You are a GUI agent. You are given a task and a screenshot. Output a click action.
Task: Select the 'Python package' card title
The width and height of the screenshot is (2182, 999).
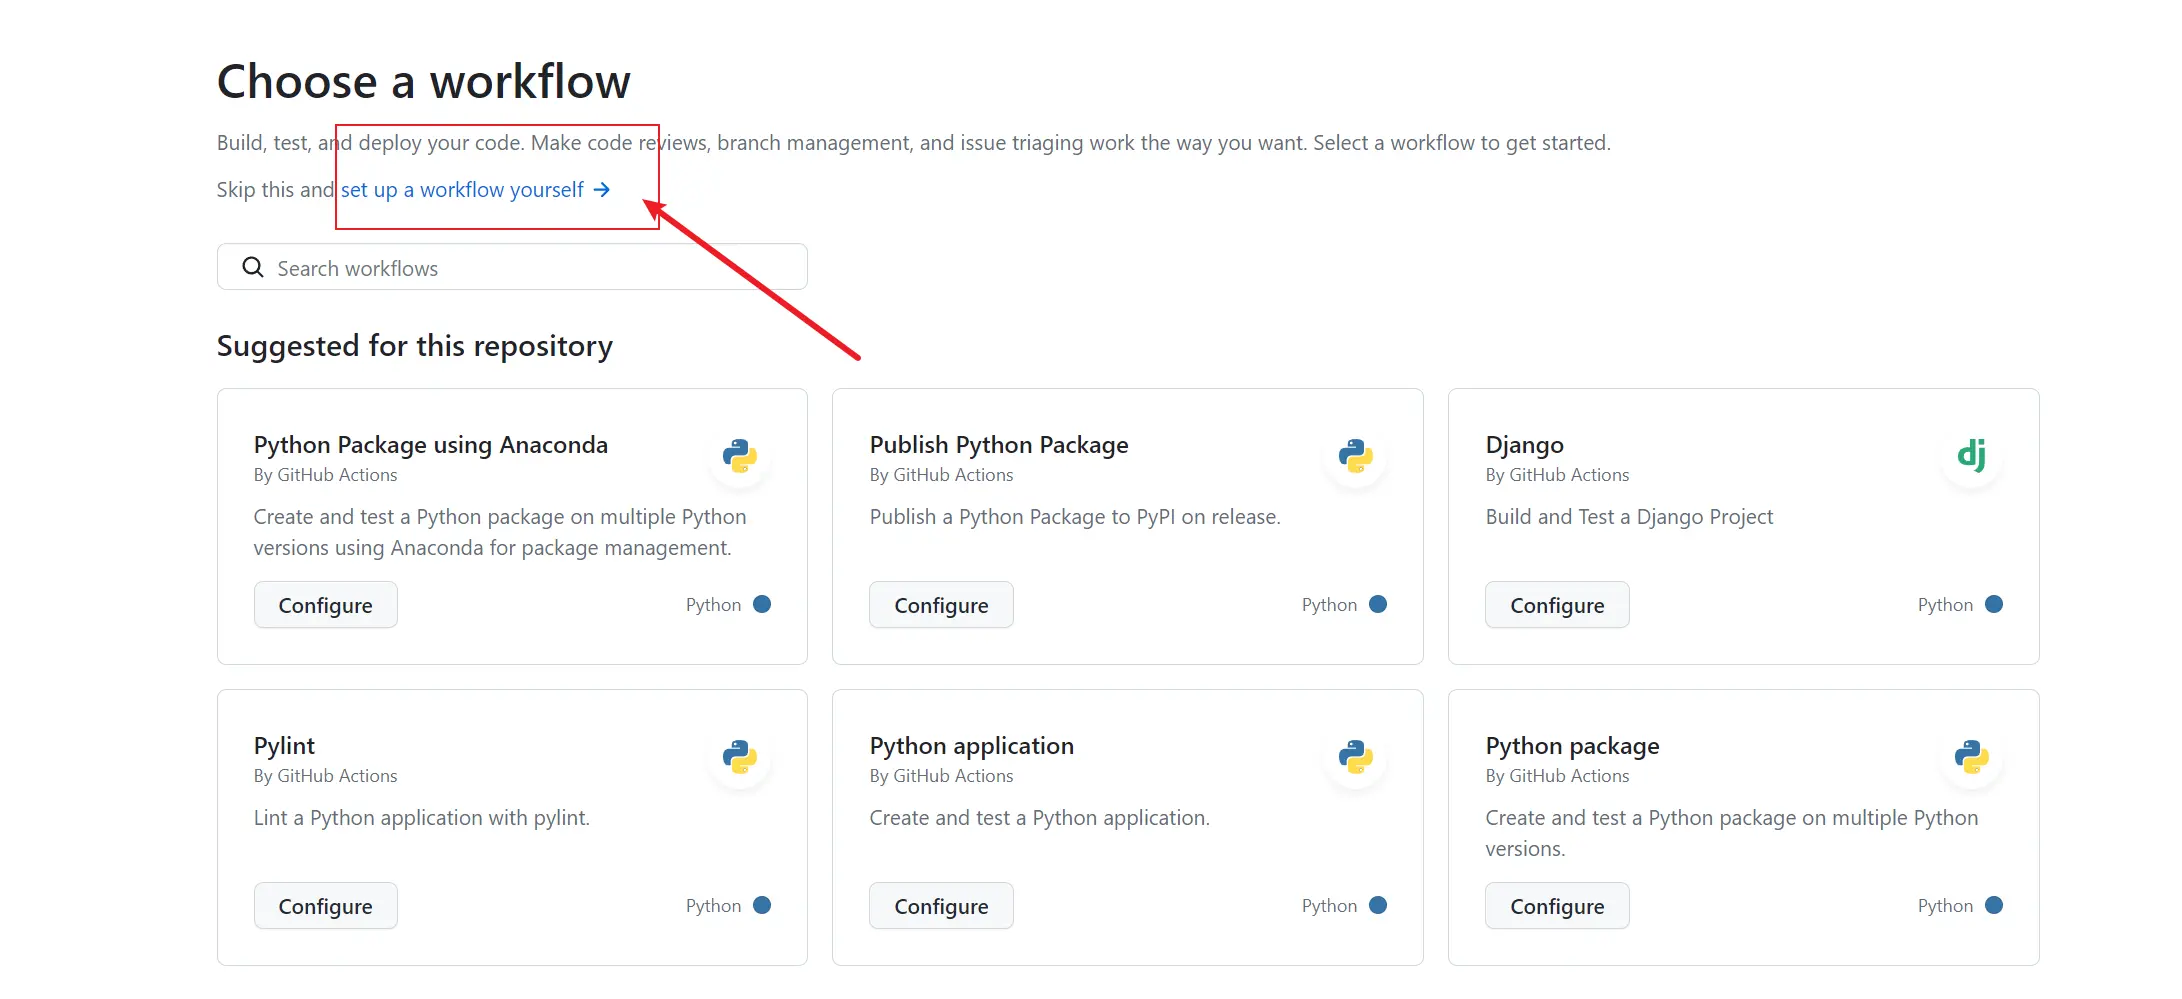(x=1572, y=746)
